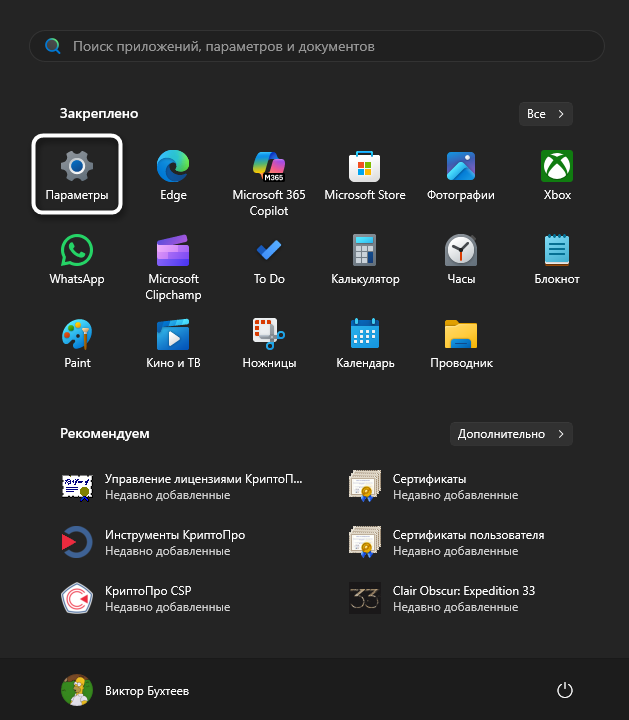
Task: Open Кино и ТВ
Action: point(173,343)
